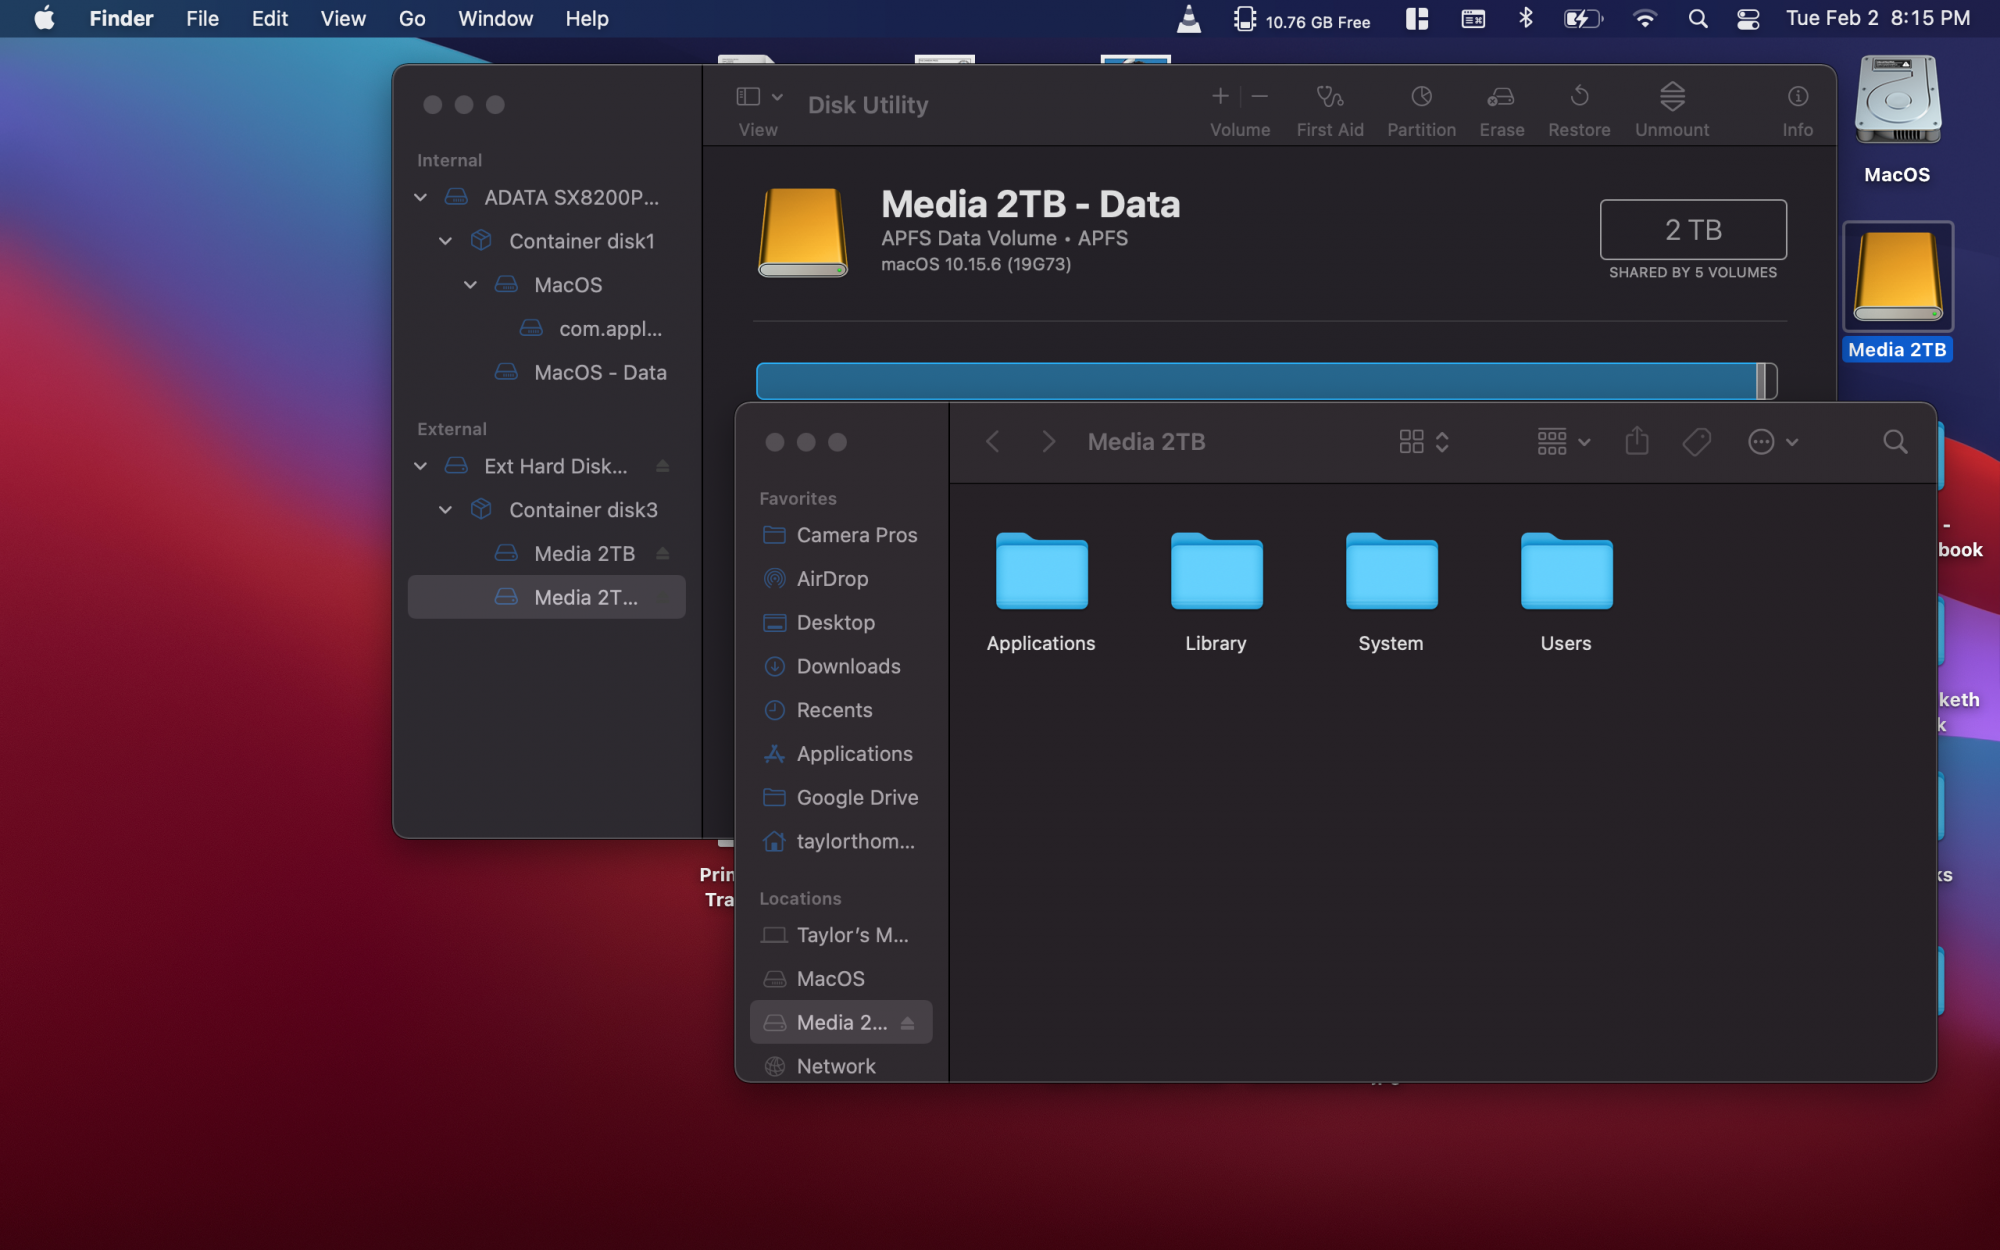Click First Aid in Disk Utility toolbar
This screenshot has width=2000, height=1250.
[1329, 110]
